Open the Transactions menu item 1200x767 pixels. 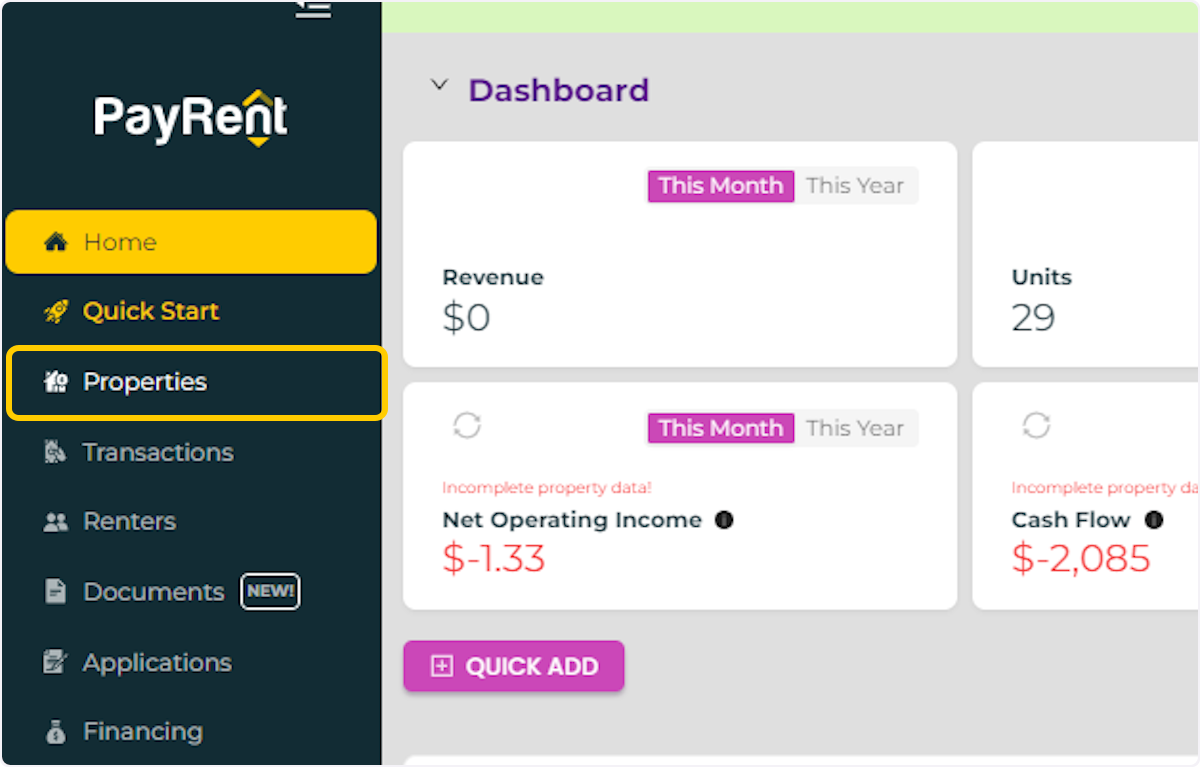(x=158, y=452)
